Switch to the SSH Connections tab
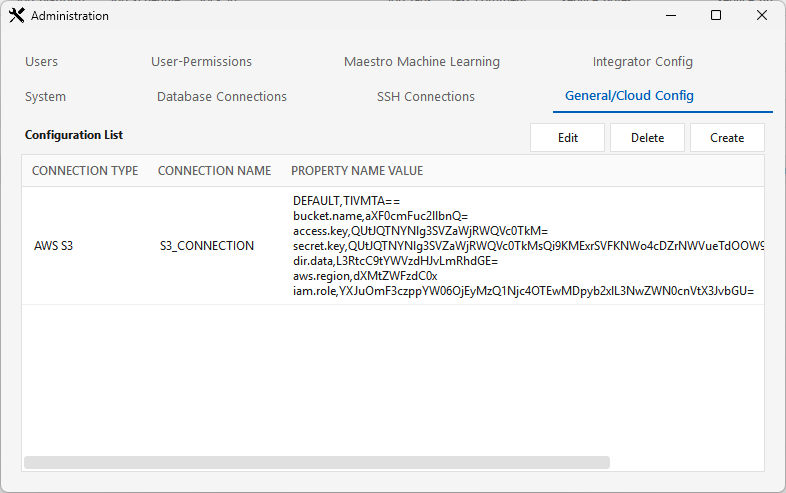The image size is (786, 493). tap(426, 96)
